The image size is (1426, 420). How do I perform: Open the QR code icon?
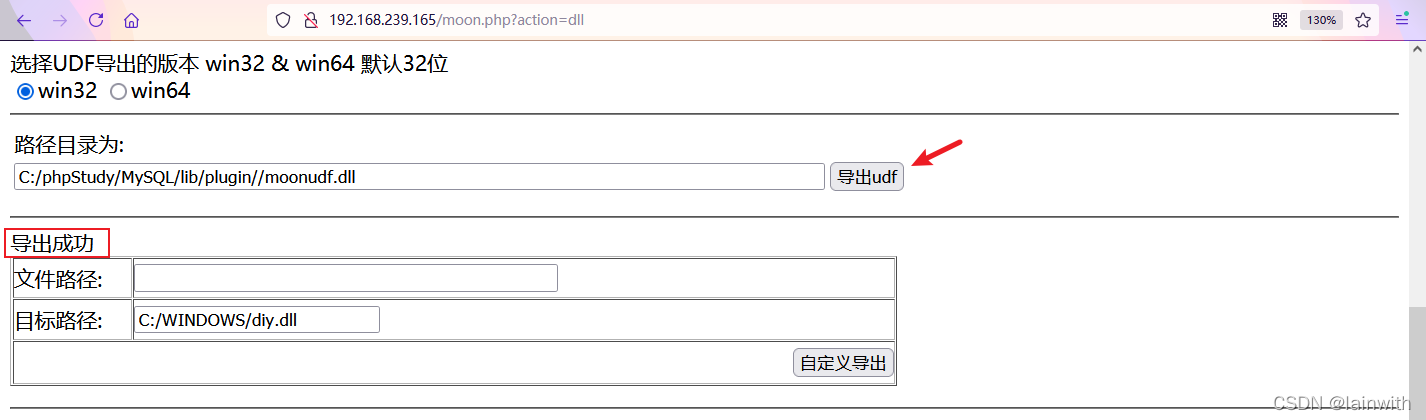point(1279,20)
